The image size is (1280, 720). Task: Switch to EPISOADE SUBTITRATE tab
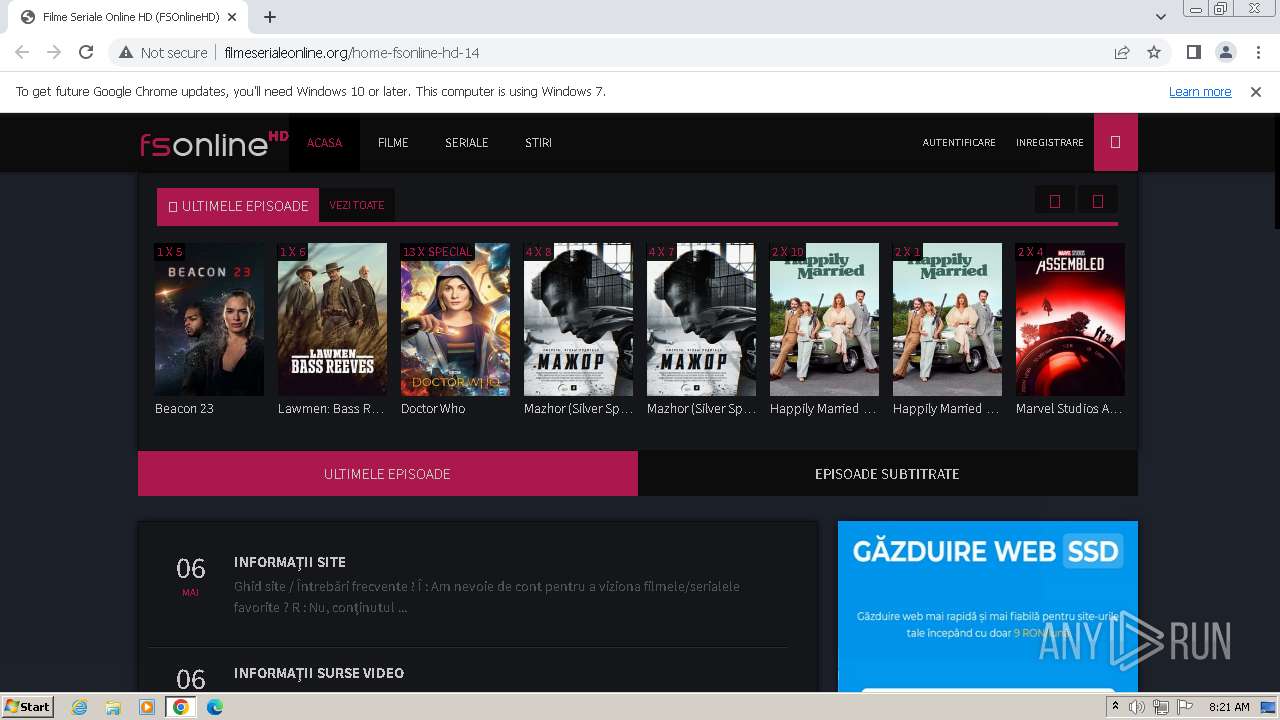(888, 473)
